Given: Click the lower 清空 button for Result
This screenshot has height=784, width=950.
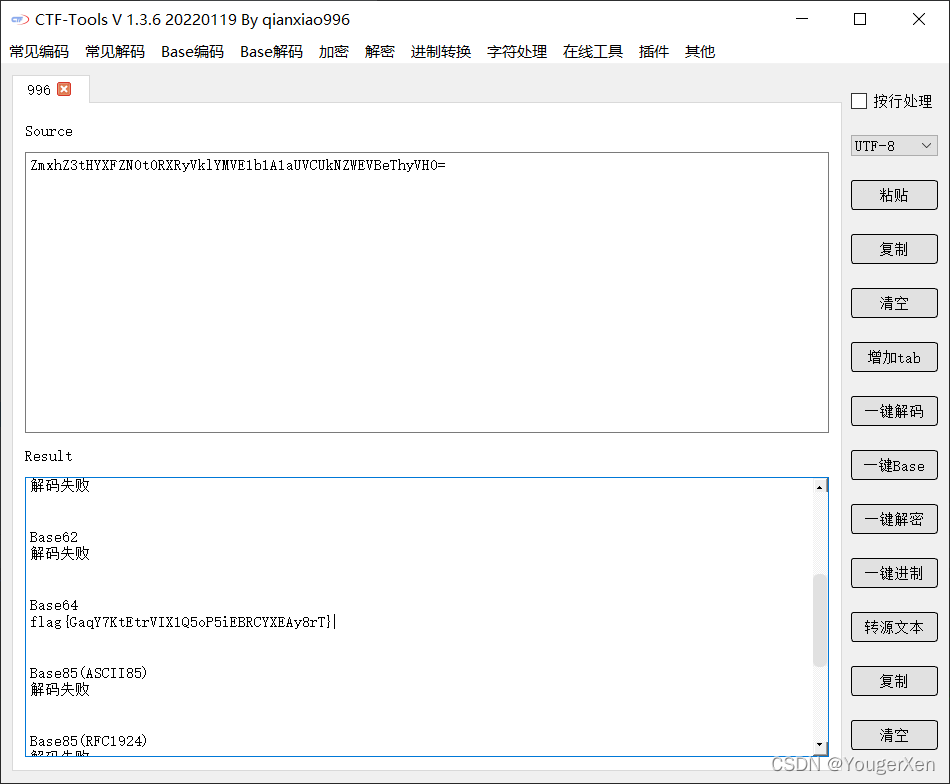Looking at the screenshot, I should coord(894,735).
